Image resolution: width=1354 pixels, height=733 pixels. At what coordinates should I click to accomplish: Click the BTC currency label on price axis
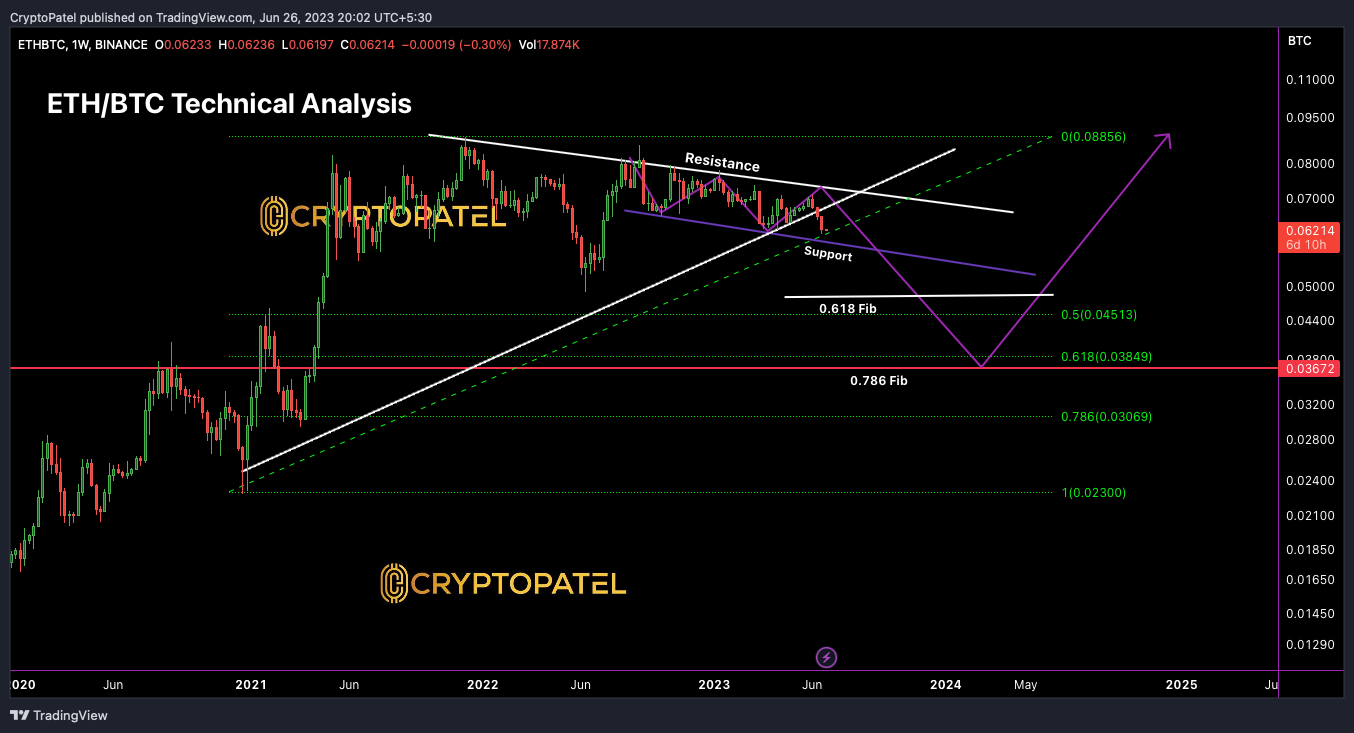click(x=1300, y=41)
